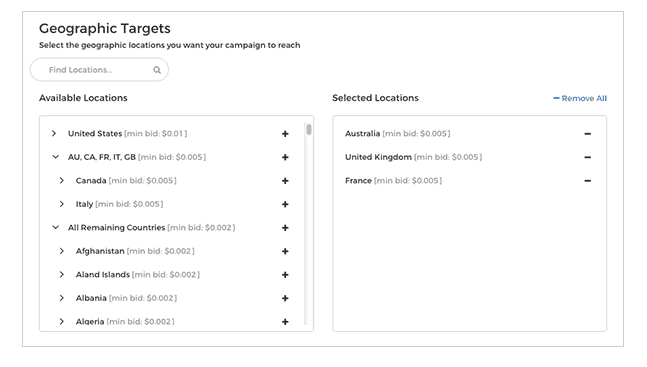This screenshot has height=367, width=647.
Task: Click the search magnifier icon in Find Locations
Action: coord(157,70)
